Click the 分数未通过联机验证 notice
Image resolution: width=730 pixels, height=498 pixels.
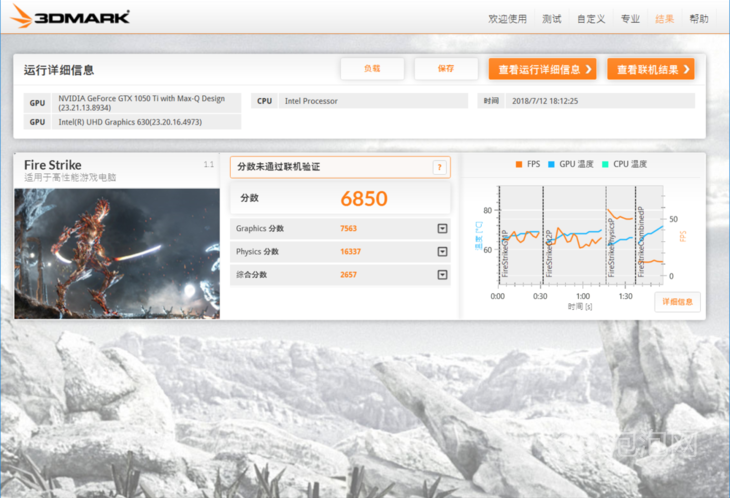coord(340,167)
